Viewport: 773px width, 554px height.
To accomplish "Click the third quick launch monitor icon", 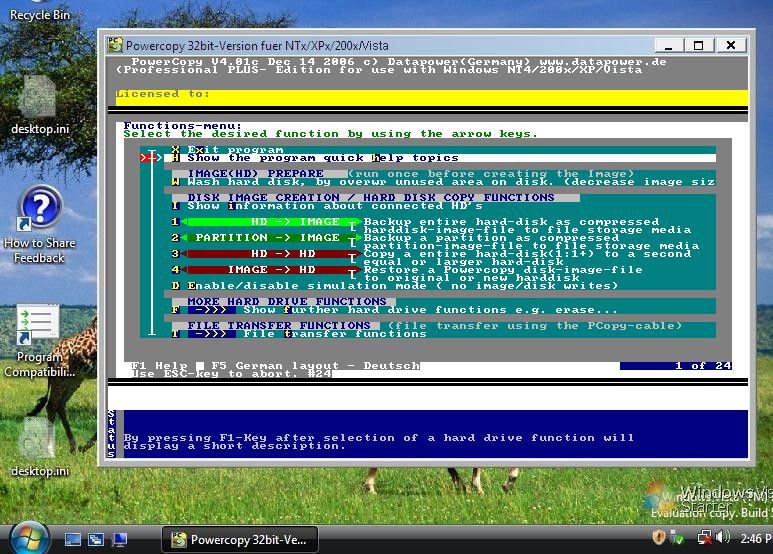I will 119,540.
